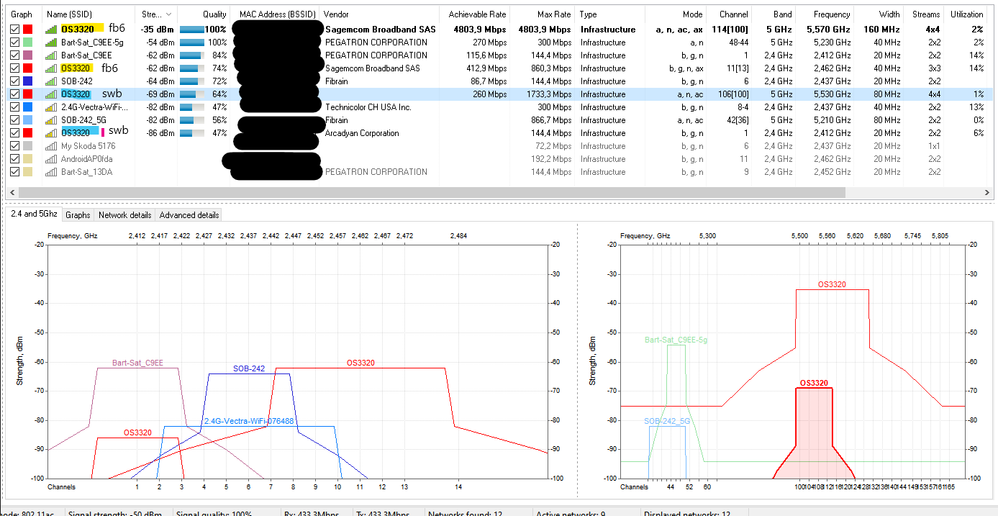Uncheck graph checkbox for Bart-Sat_C9EE-5g
The height and width of the screenshot is (516, 998).
(x=14, y=43)
